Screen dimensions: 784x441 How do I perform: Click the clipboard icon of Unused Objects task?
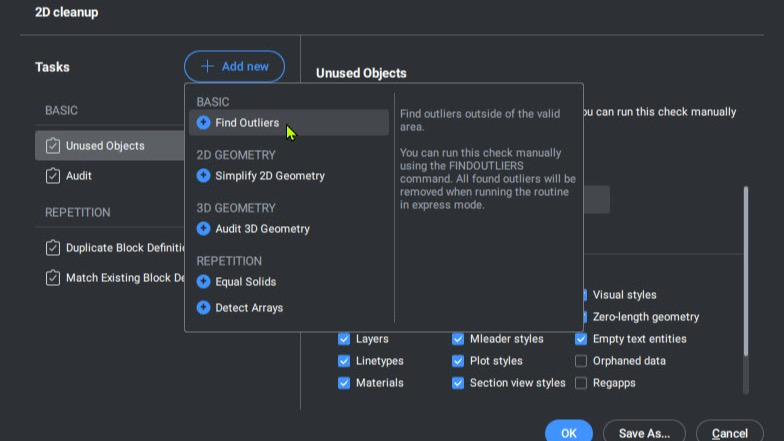pos(52,146)
